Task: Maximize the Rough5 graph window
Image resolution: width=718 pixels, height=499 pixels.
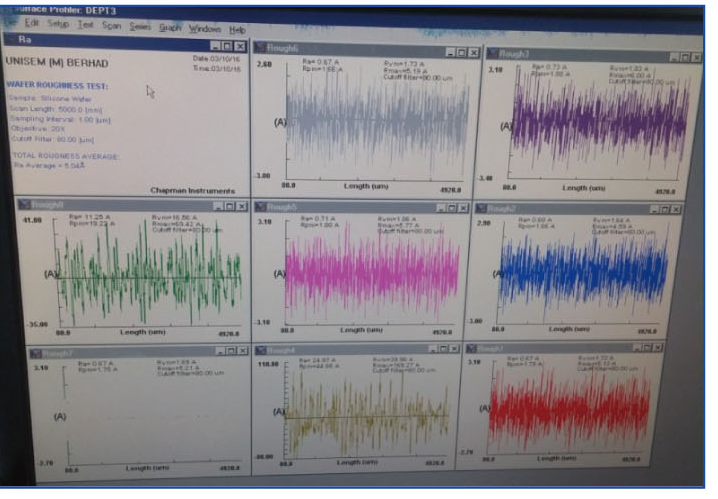Action: (x=452, y=208)
